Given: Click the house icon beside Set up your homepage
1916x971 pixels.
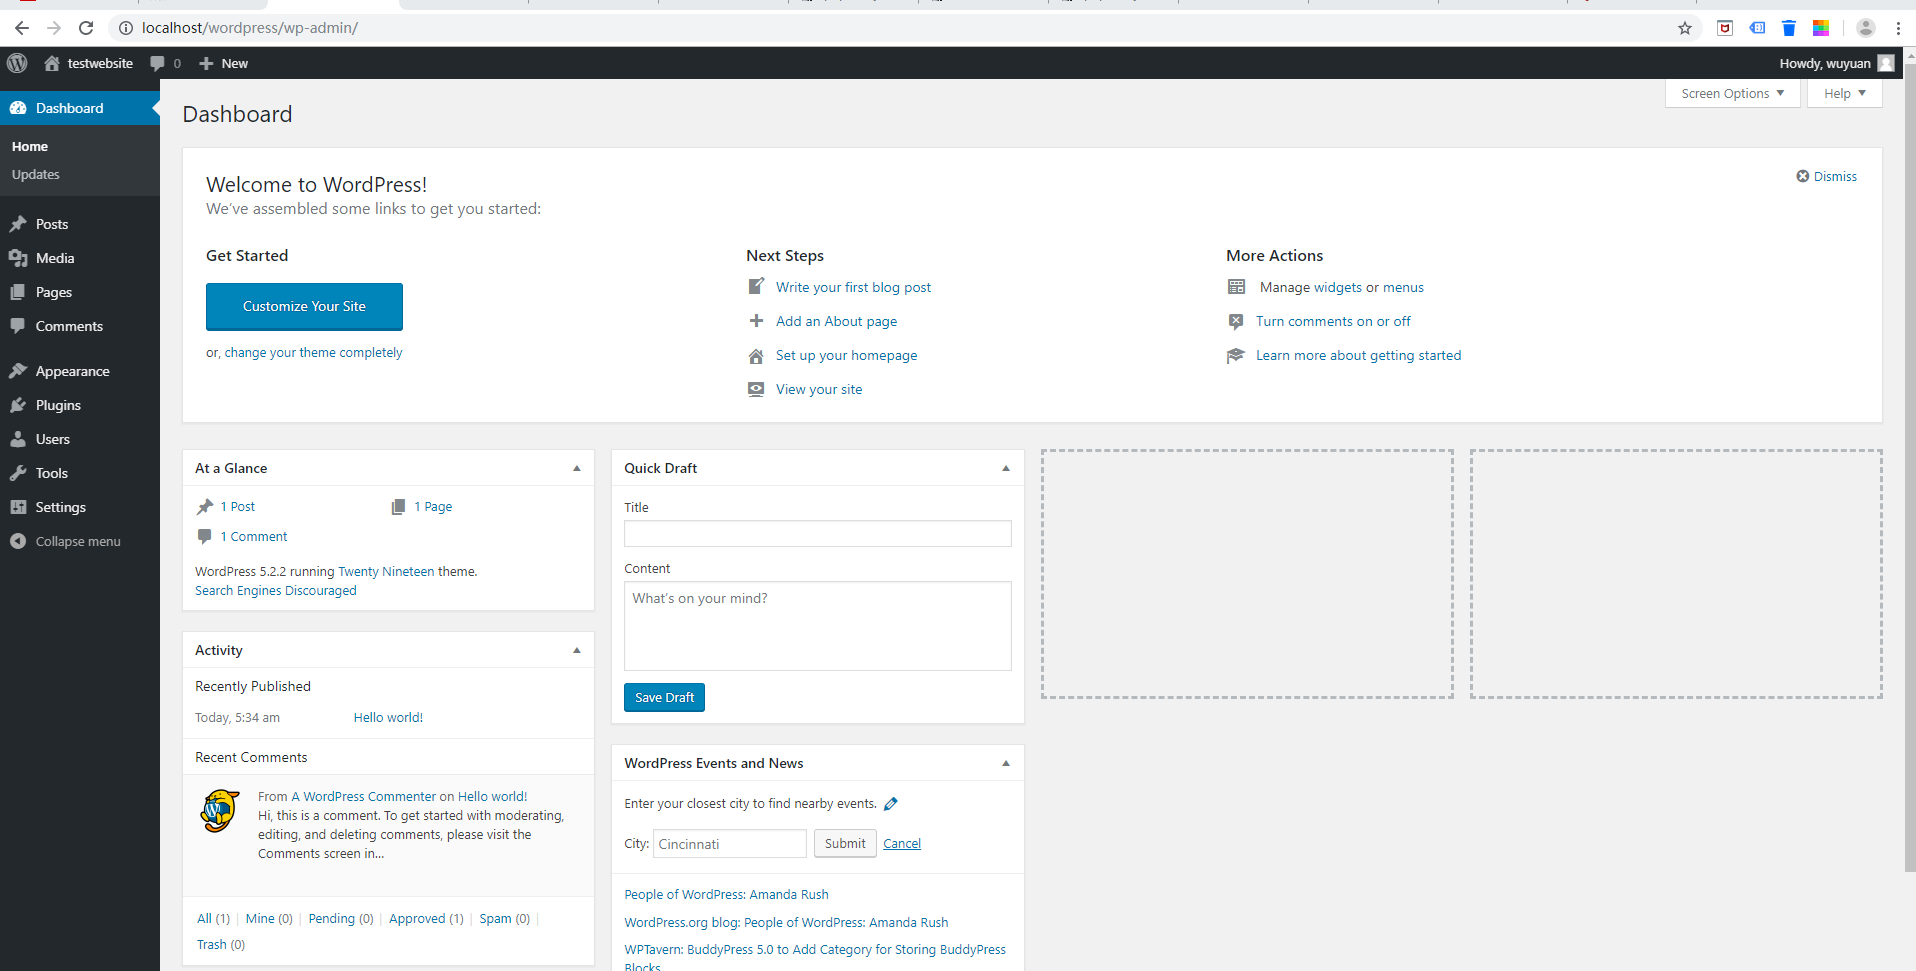Looking at the screenshot, I should pyautogui.click(x=756, y=356).
